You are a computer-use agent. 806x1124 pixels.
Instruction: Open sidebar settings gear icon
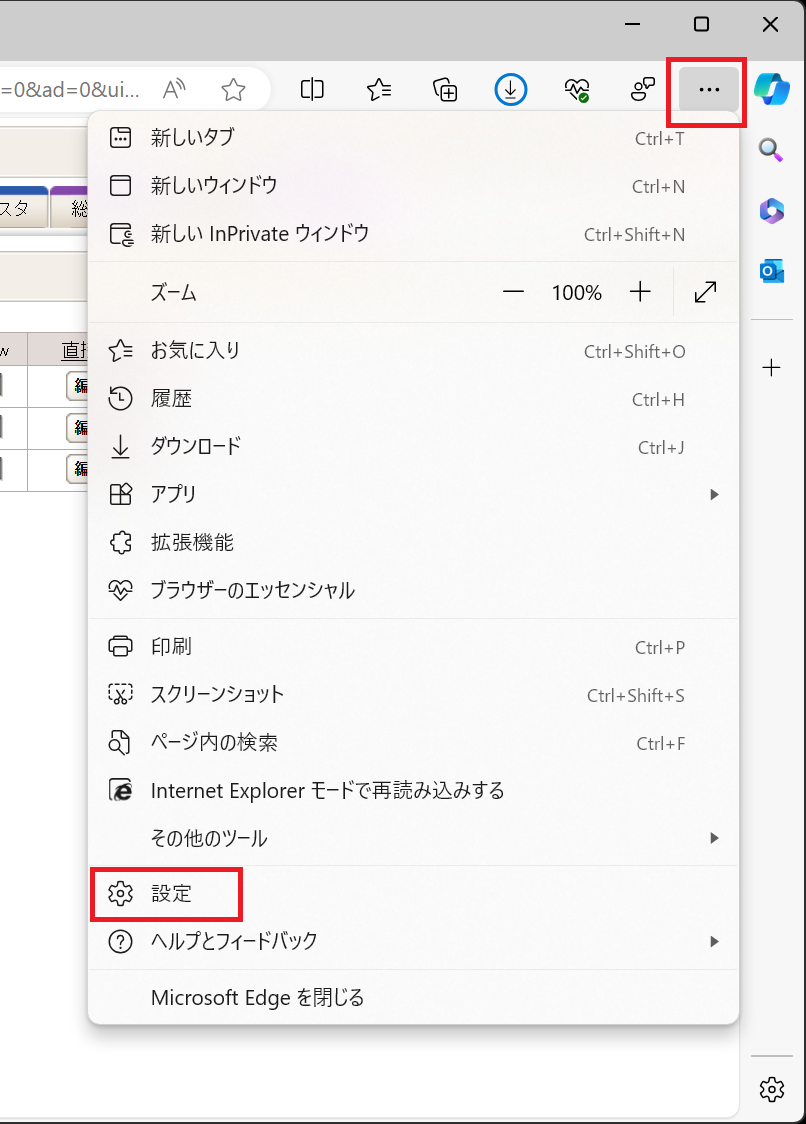click(x=772, y=1089)
